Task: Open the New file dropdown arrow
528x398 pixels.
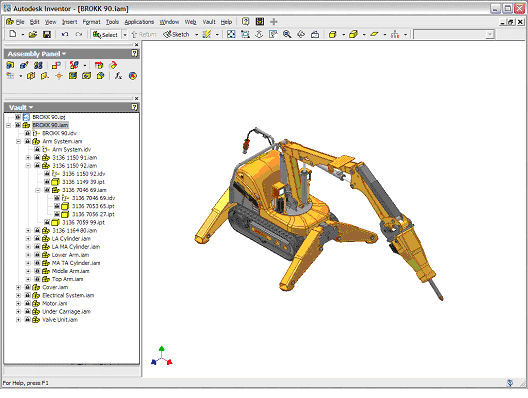Action: click(x=22, y=35)
